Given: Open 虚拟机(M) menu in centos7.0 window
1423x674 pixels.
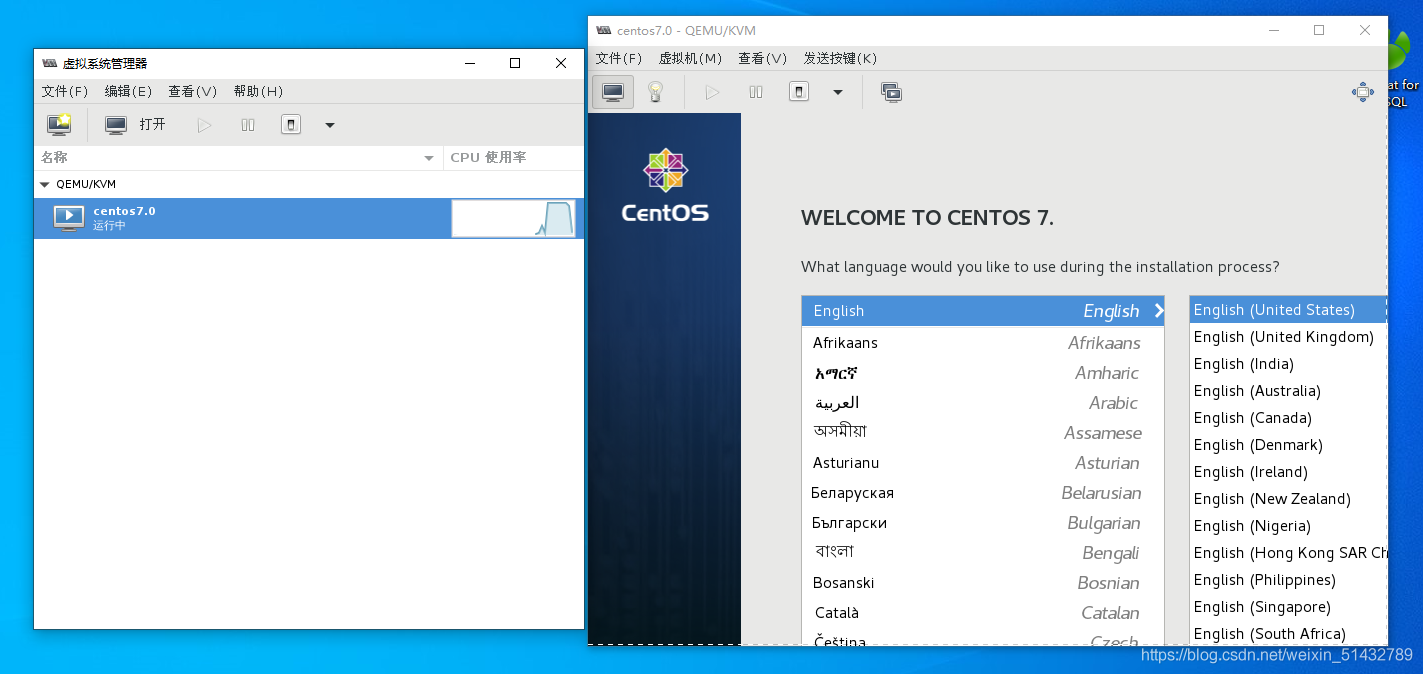Looking at the screenshot, I should tap(690, 59).
